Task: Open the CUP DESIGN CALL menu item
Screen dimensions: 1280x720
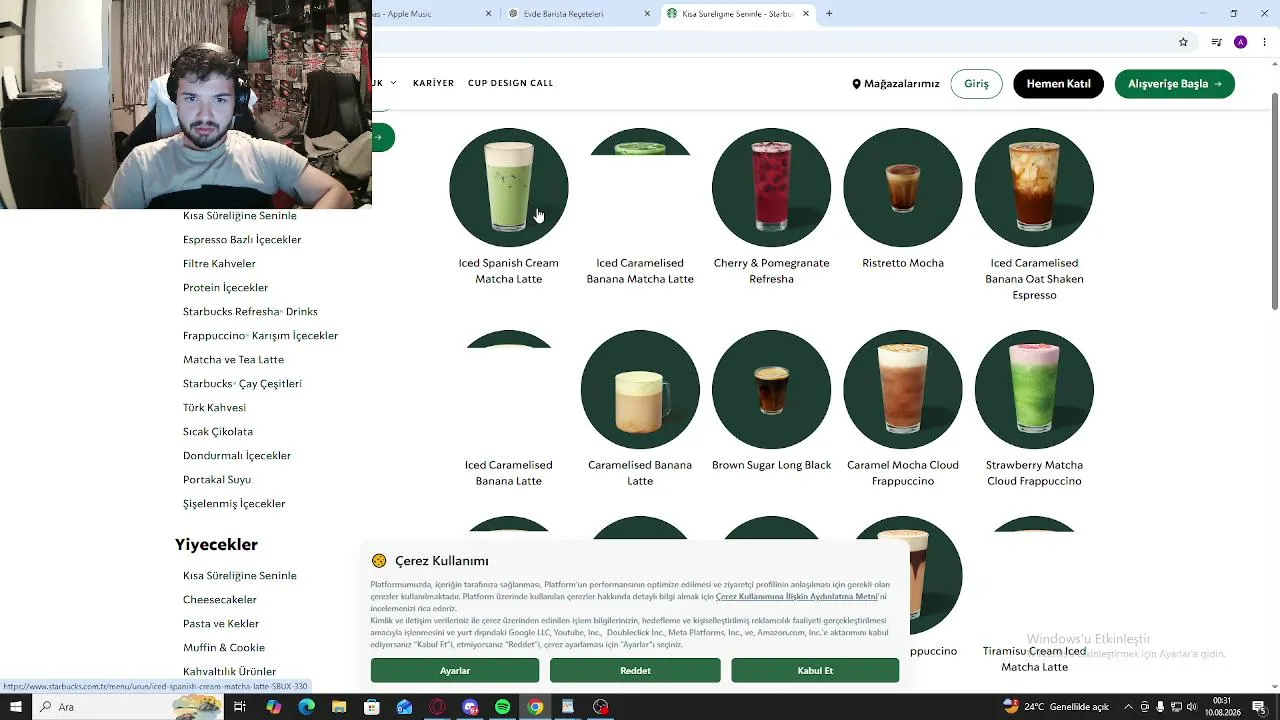Action: point(510,83)
